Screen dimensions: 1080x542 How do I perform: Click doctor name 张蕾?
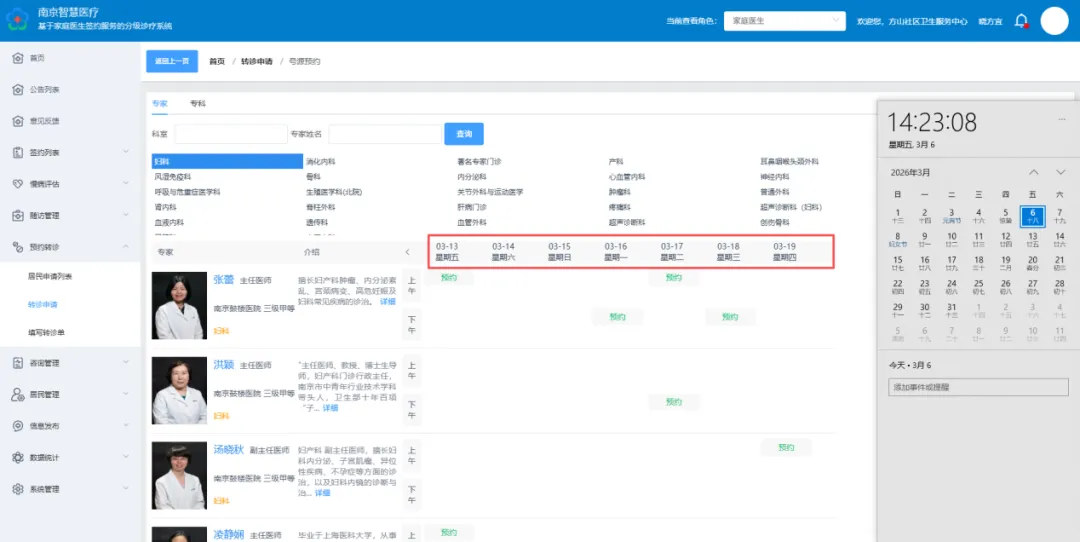pos(223,280)
